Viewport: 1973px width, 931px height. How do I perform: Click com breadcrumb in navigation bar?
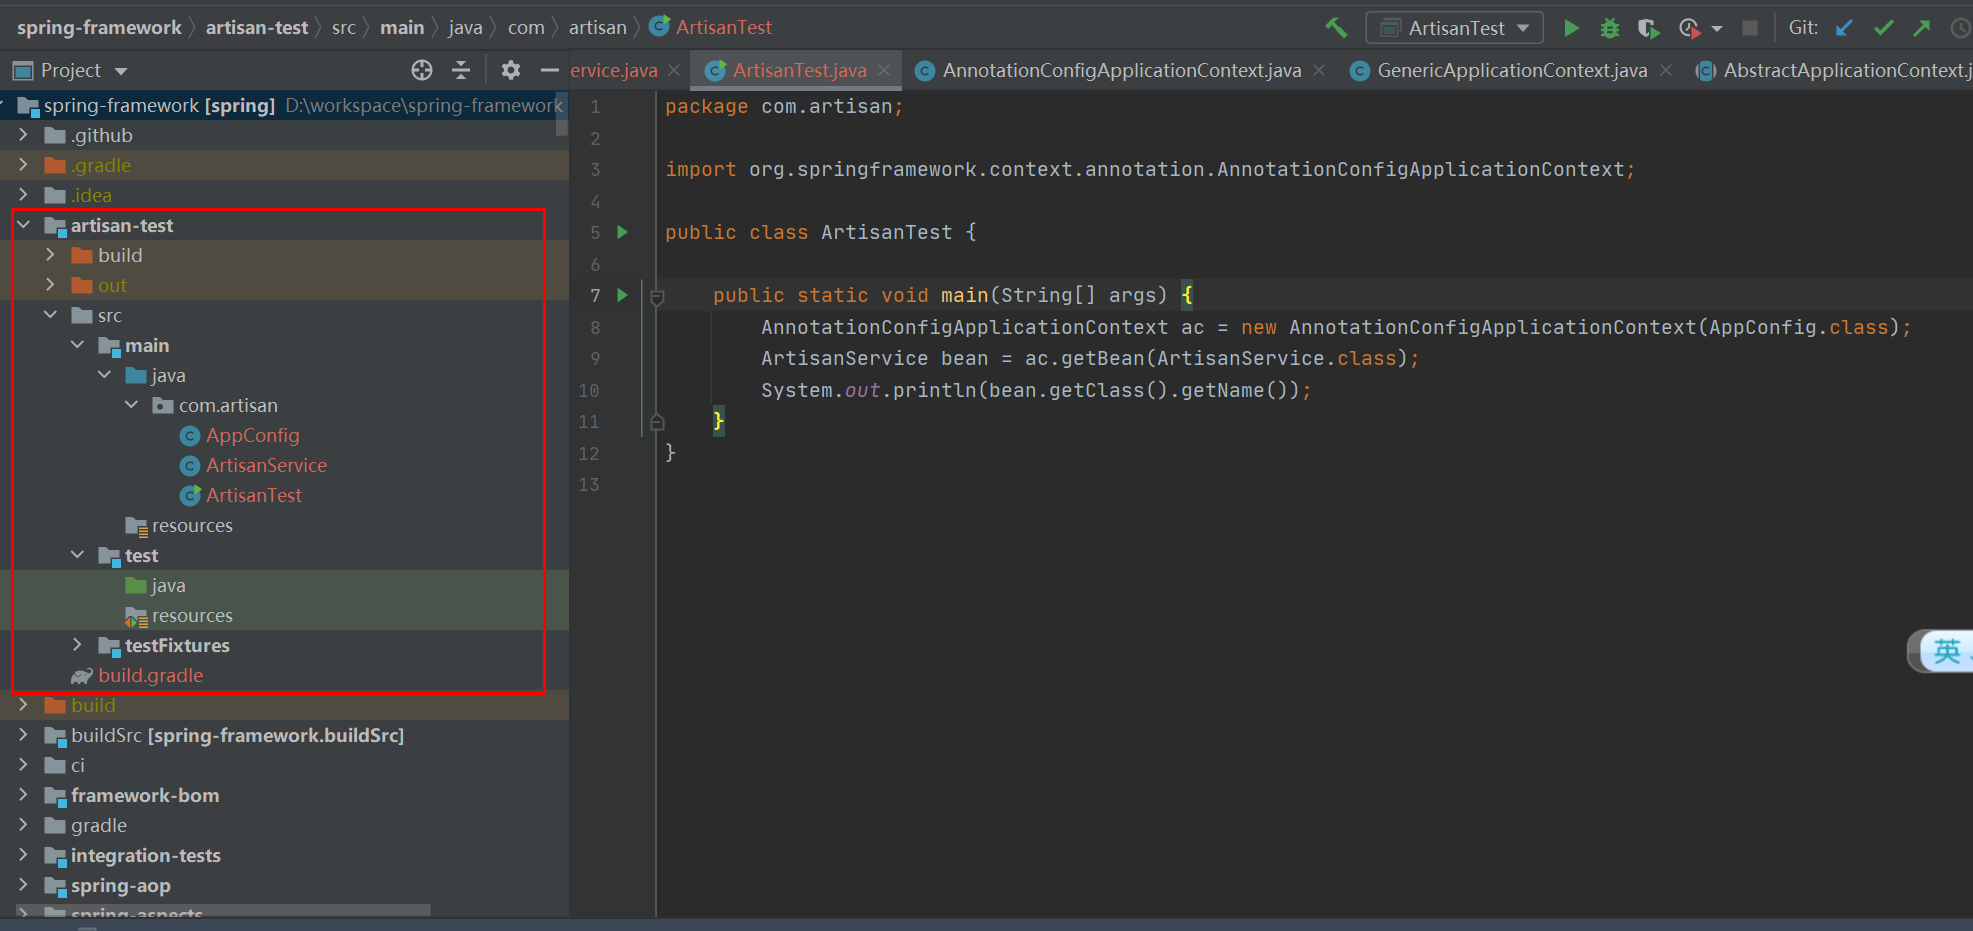(x=526, y=27)
